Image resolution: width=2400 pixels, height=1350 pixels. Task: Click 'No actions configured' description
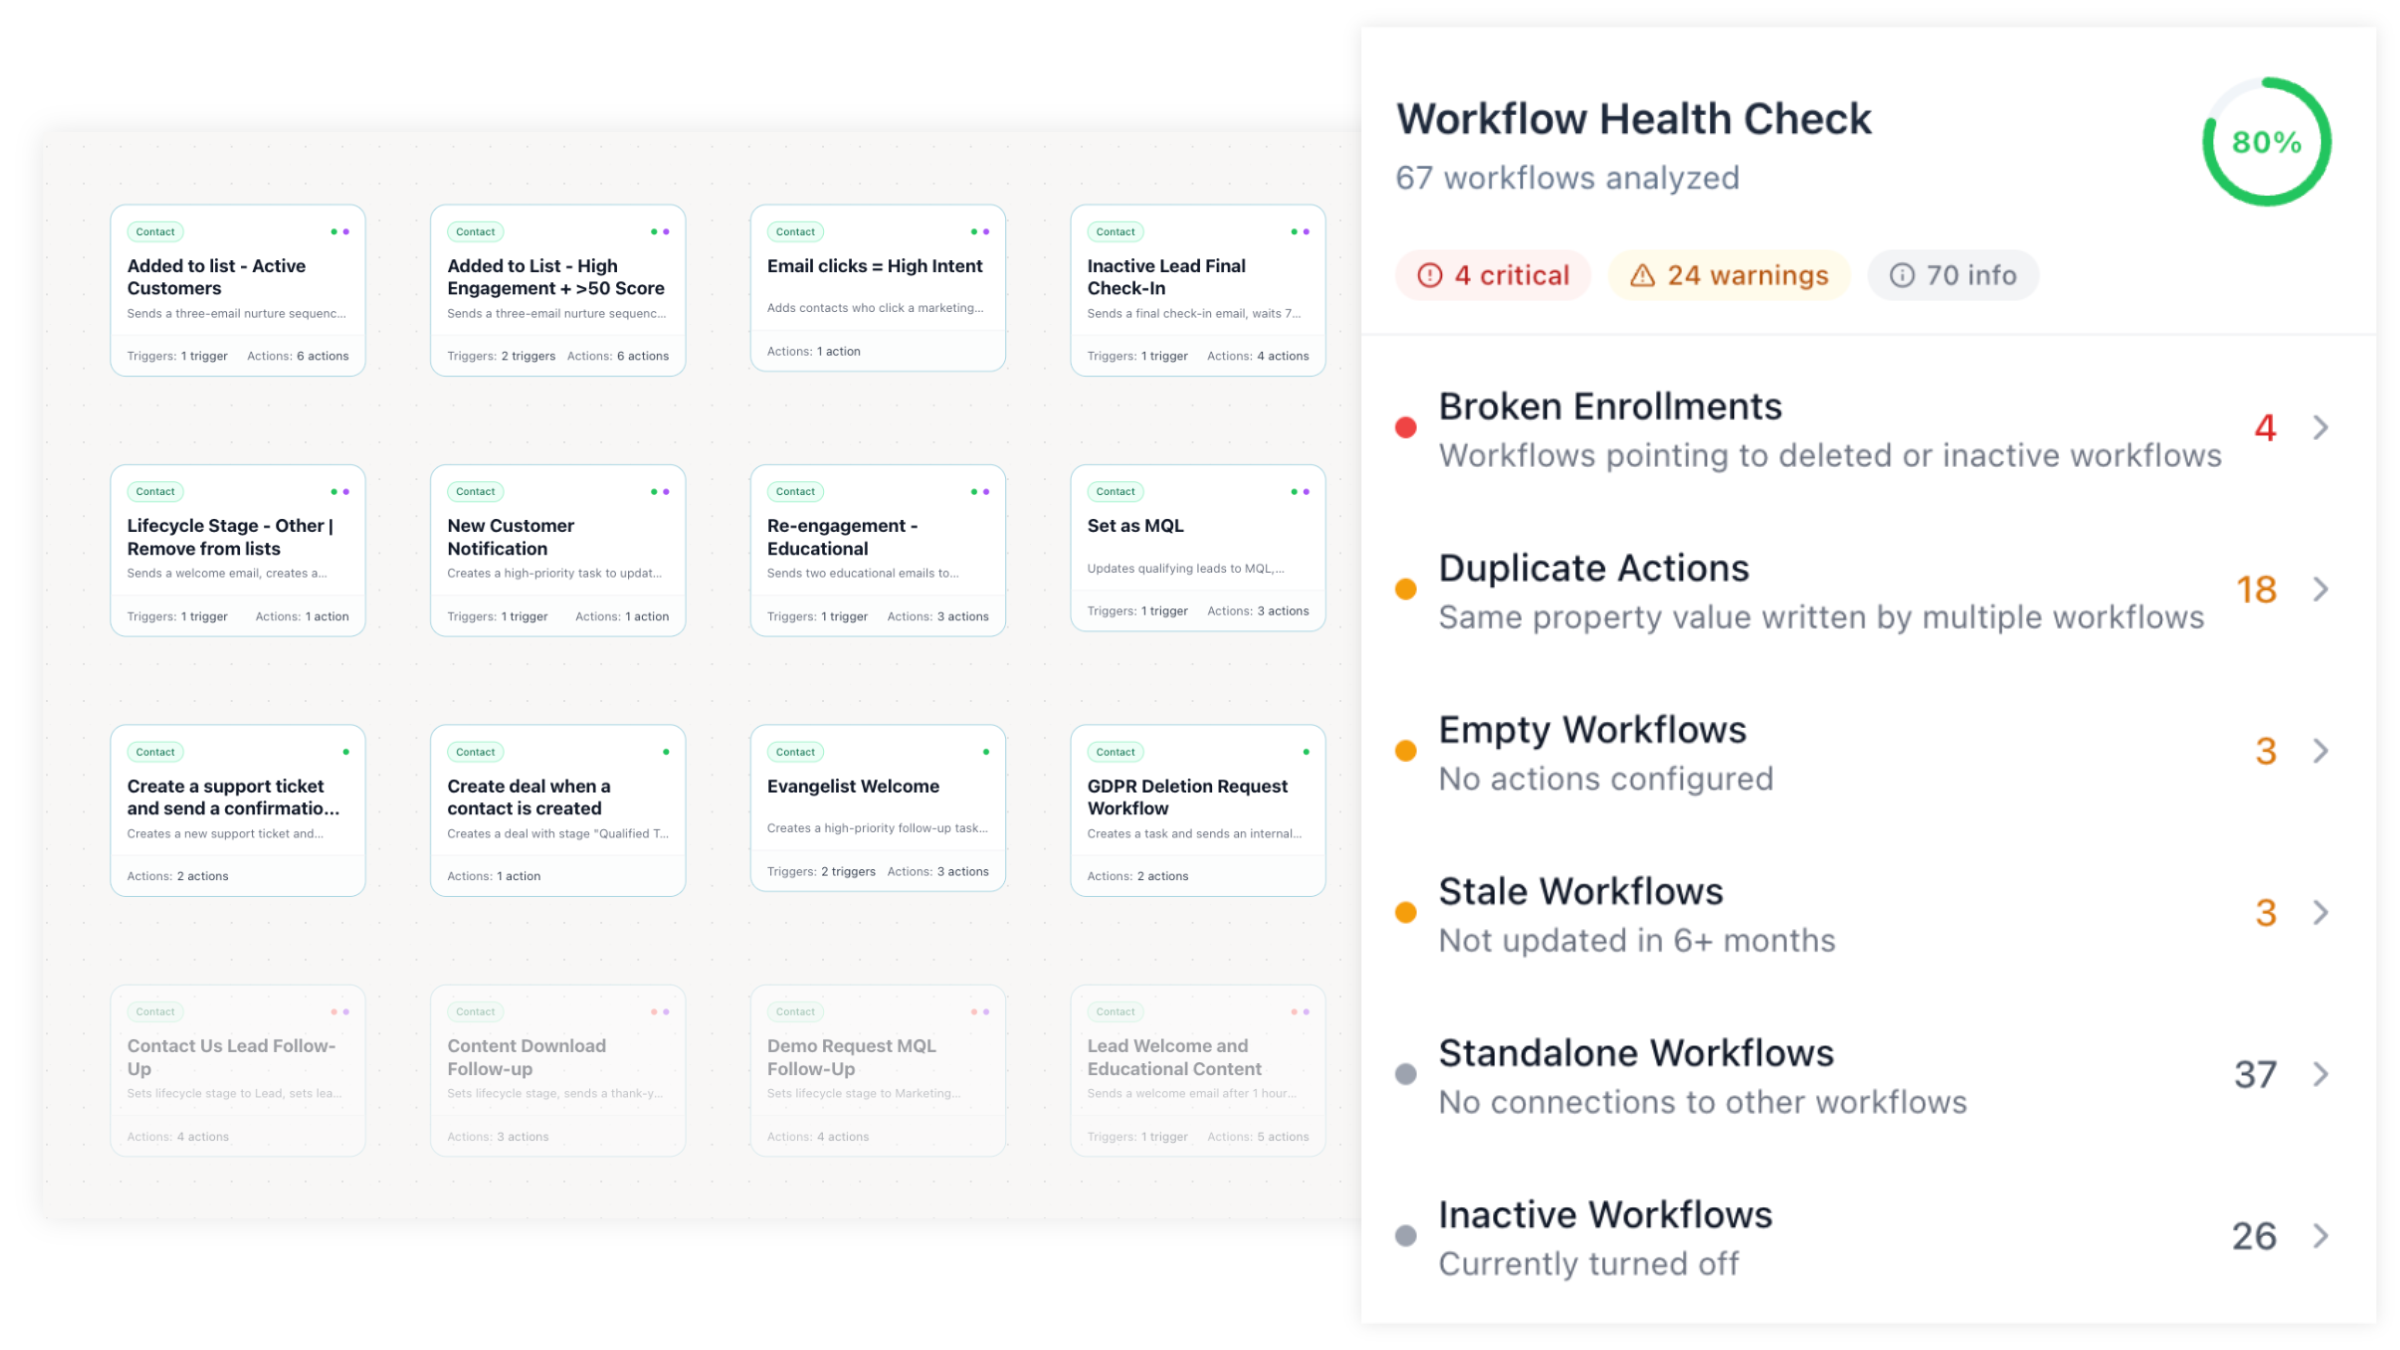coord(1606,779)
